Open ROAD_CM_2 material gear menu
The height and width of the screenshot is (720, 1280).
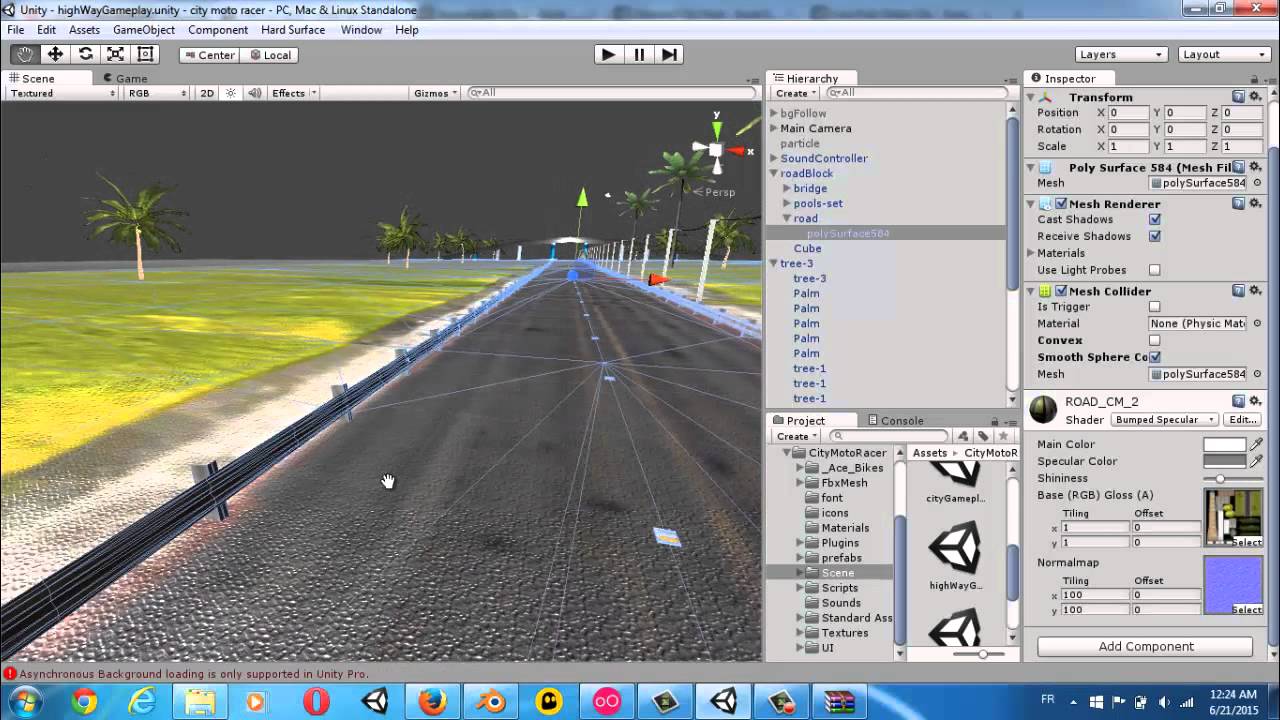point(1255,401)
